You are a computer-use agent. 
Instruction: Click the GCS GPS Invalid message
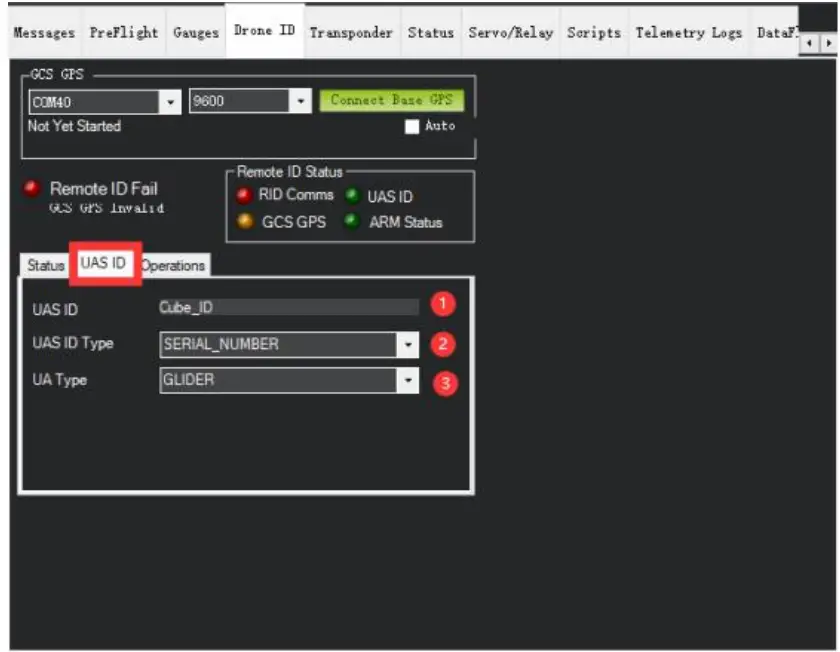[x=107, y=208]
